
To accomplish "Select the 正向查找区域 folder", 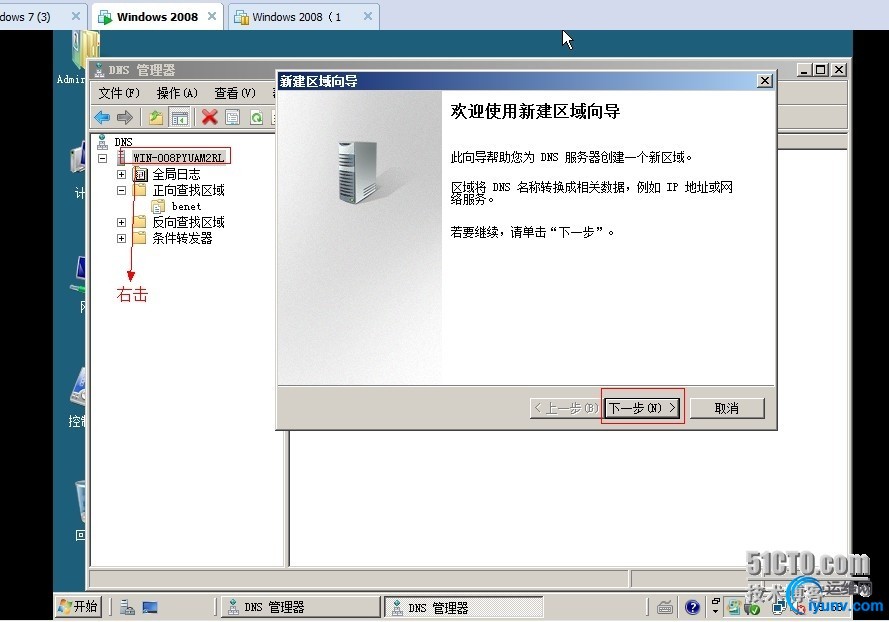I will point(188,190).
